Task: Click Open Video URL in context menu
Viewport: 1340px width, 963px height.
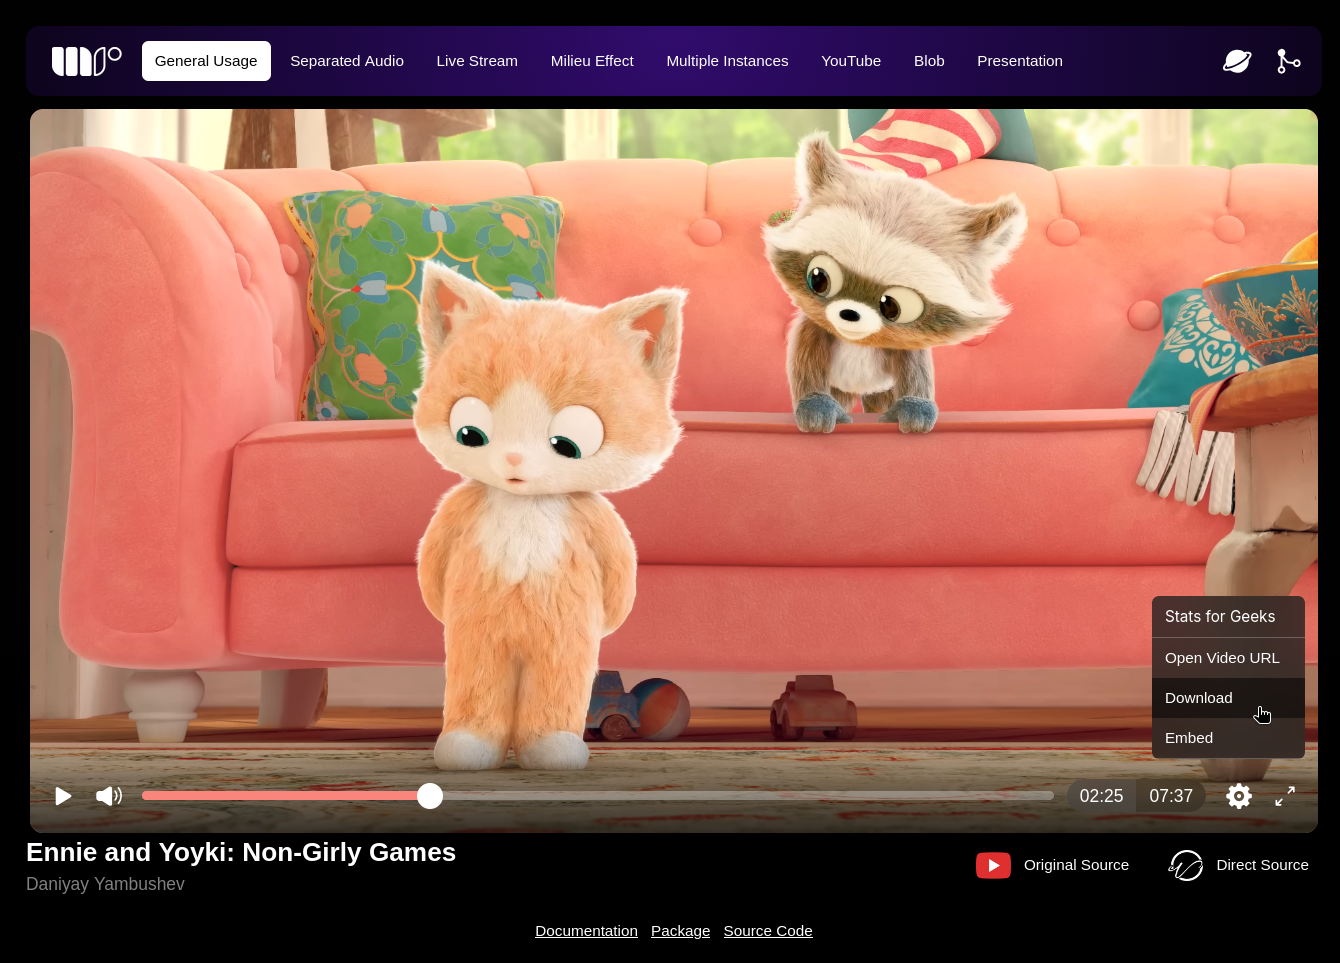Action: (x=1222, y=658)
